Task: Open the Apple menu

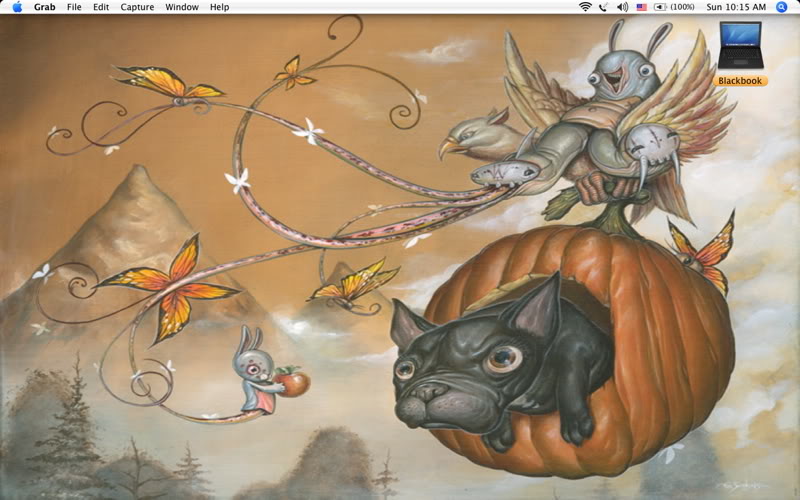Action: click(17, 7)
